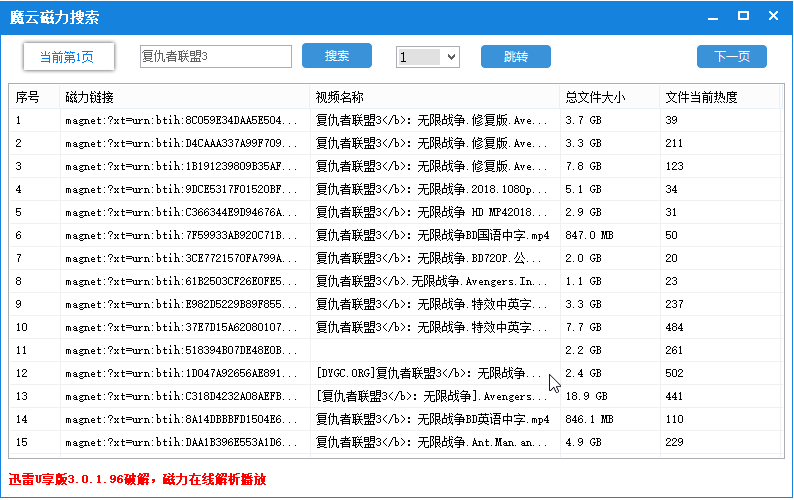Click the search keyword input field
This screenshot has height=500, width=794.
215,57
